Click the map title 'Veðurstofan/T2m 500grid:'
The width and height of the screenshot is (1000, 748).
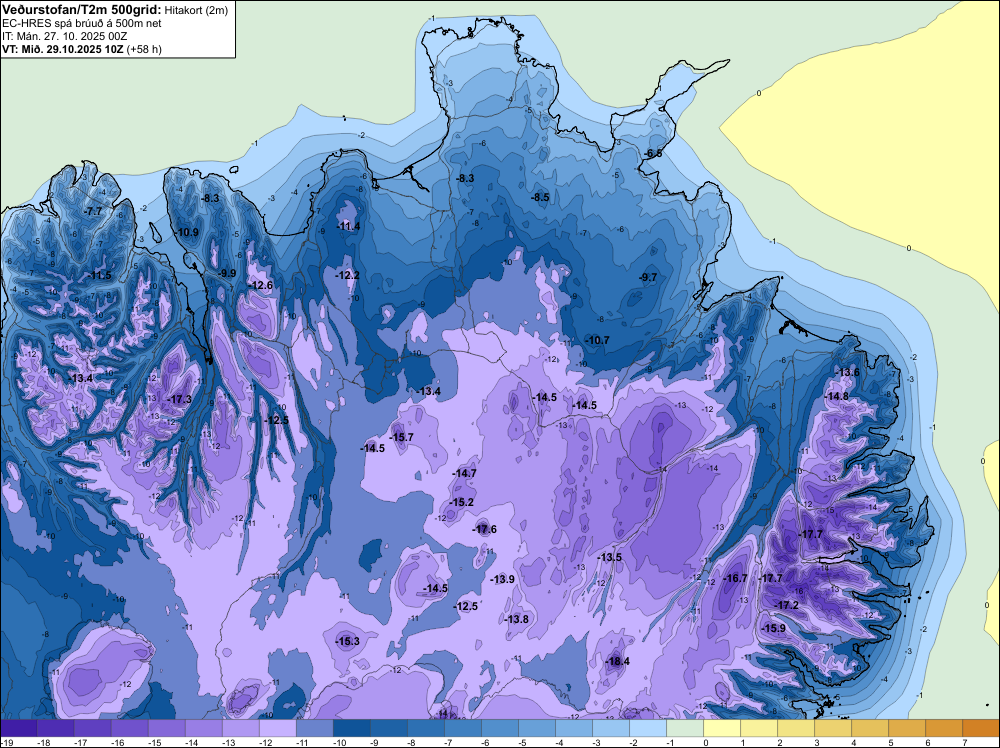click(x=80, y=10)
